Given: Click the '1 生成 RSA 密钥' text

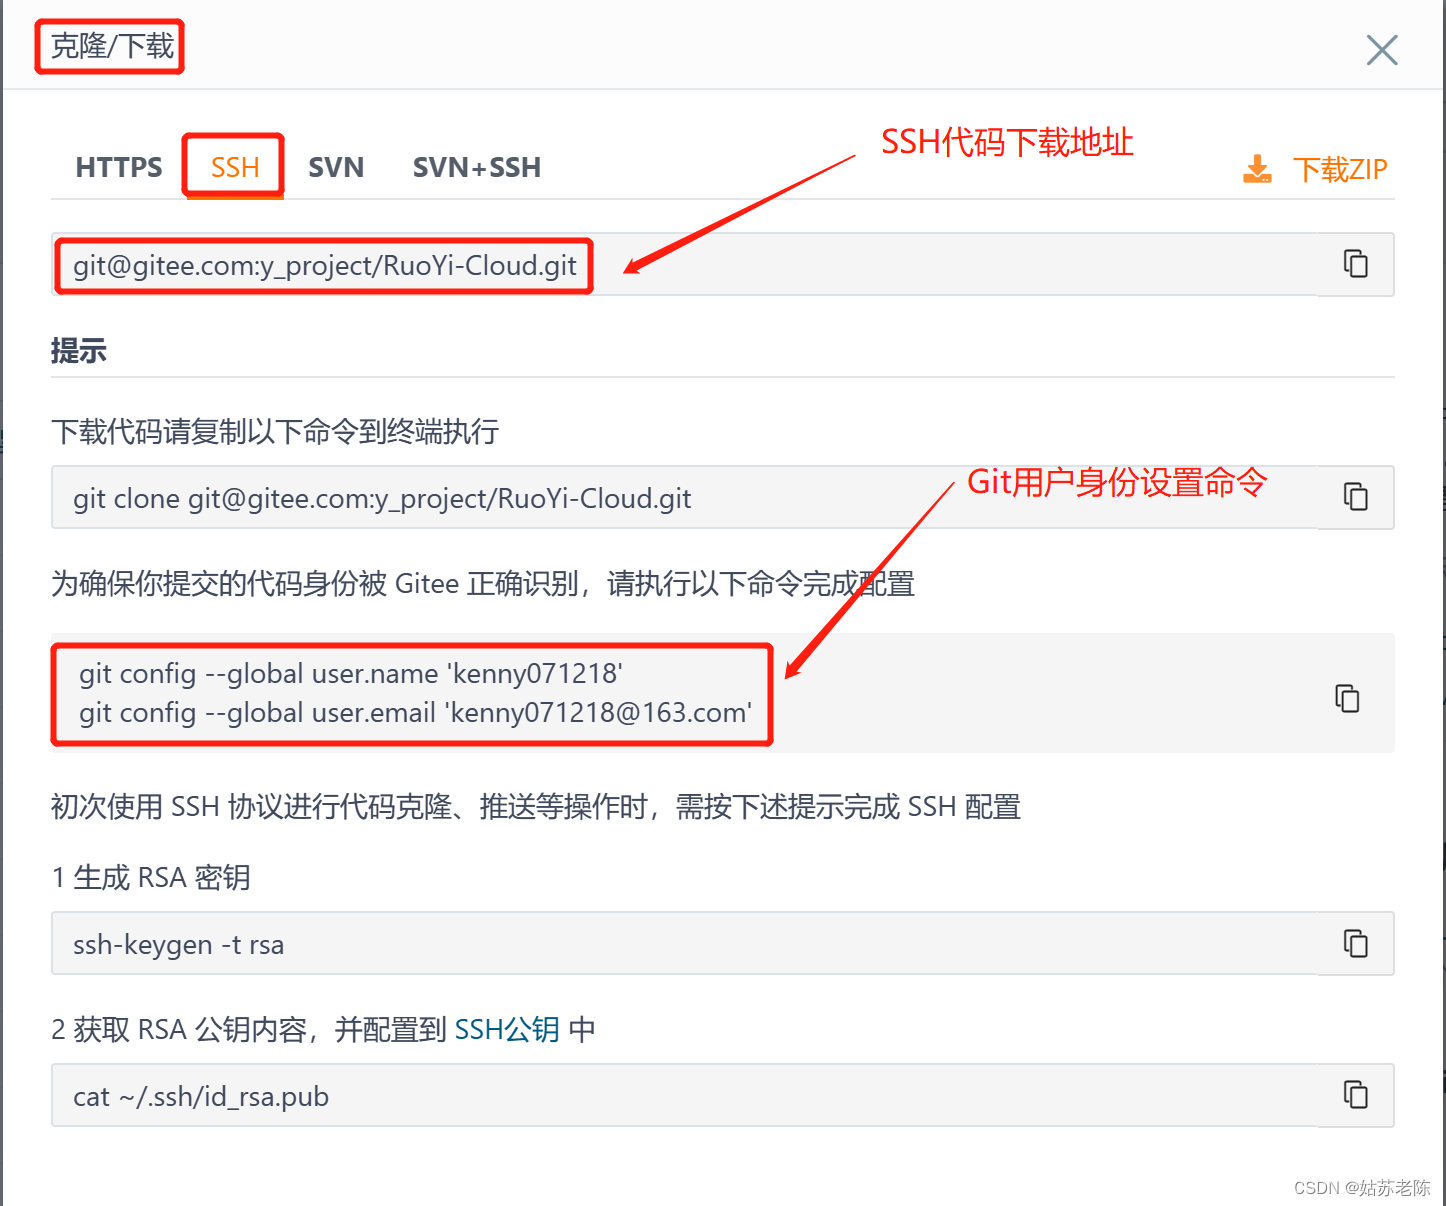Looking at the screenshot, I should click(x=151, y=877).
